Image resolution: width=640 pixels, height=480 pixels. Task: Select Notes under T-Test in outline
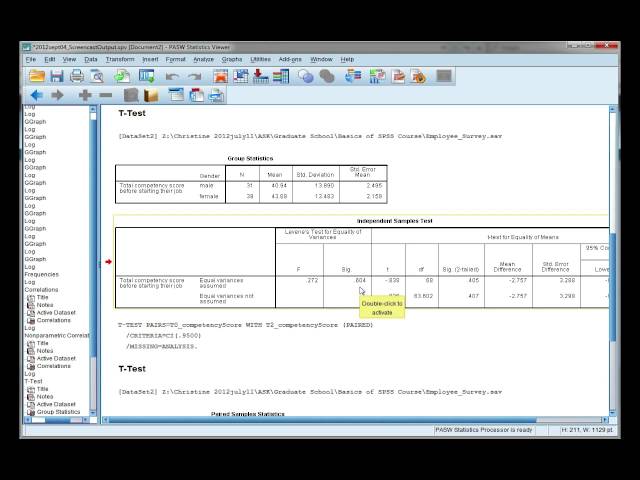click(x=45, y=397)
